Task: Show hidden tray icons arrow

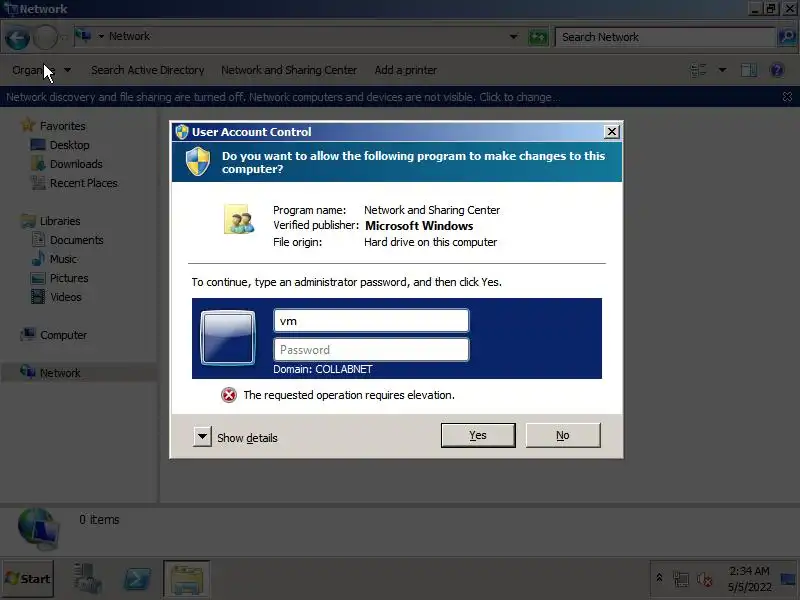Action: (x=659, y=578)
